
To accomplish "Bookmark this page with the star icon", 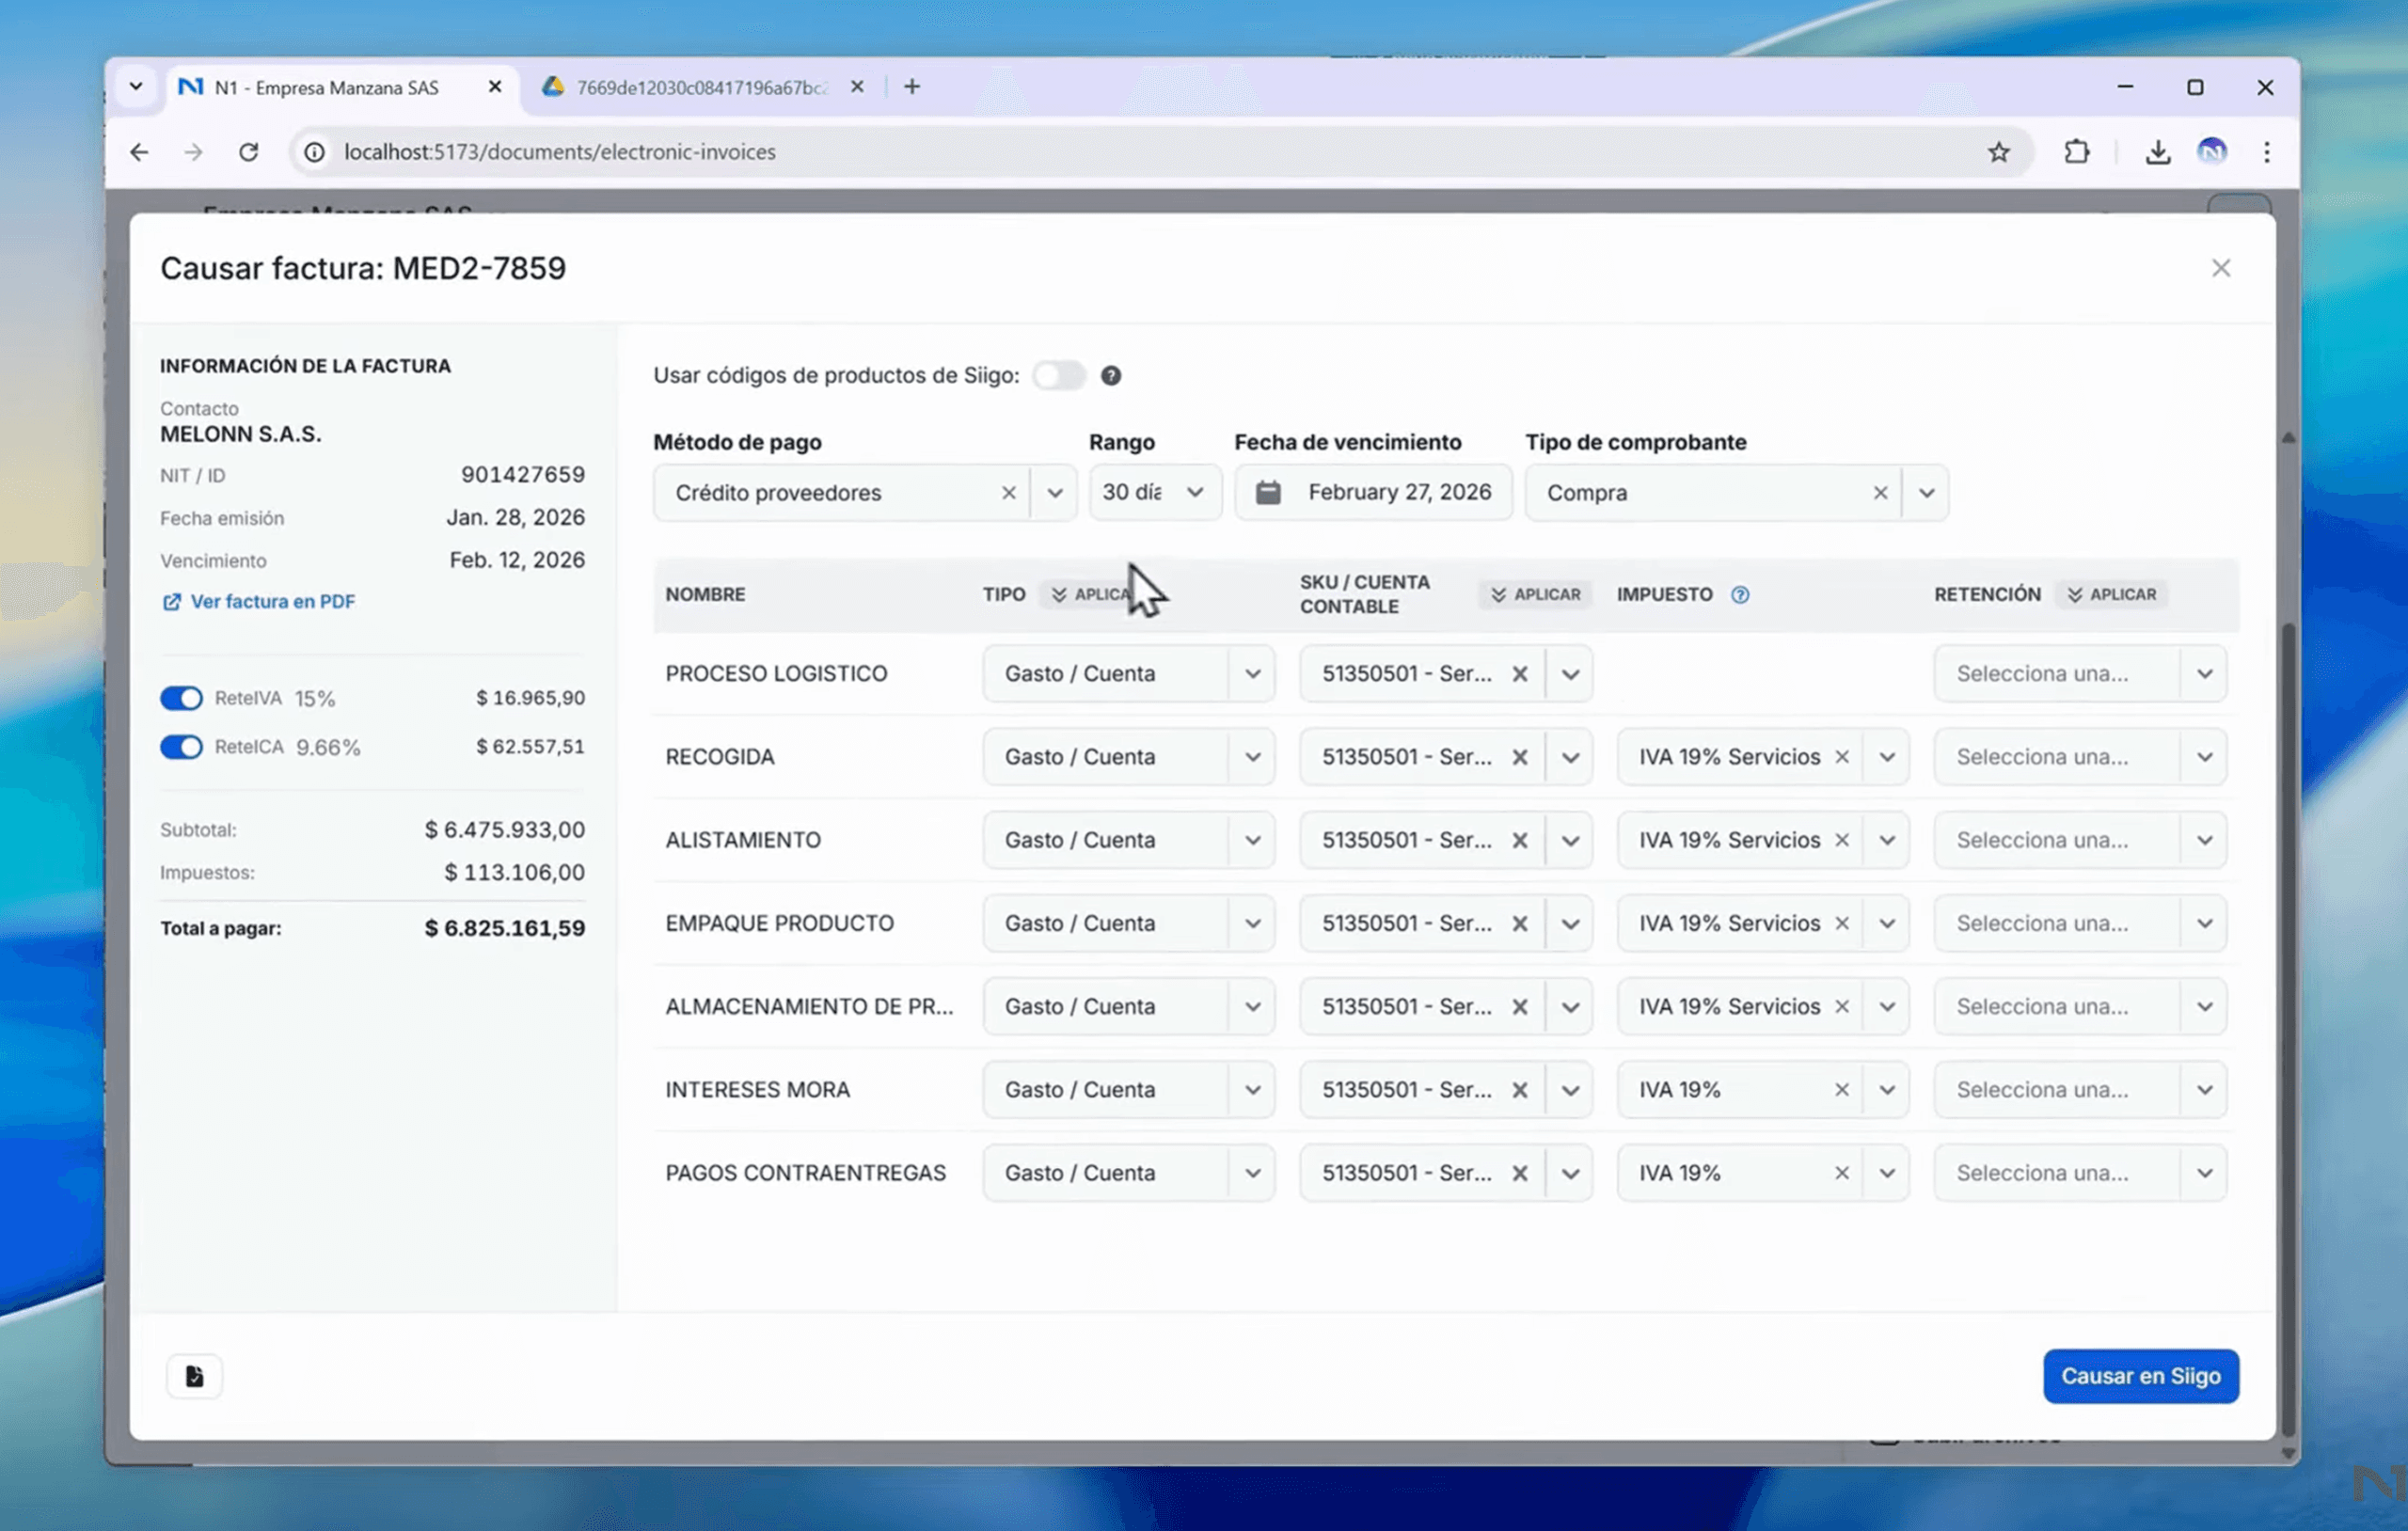I will tap(1998, 152).
